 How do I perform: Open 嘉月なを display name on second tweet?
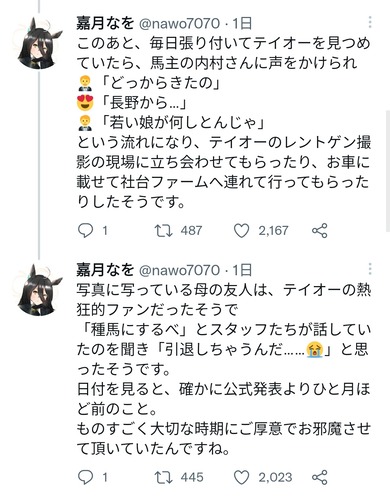[x=105, y=270]
